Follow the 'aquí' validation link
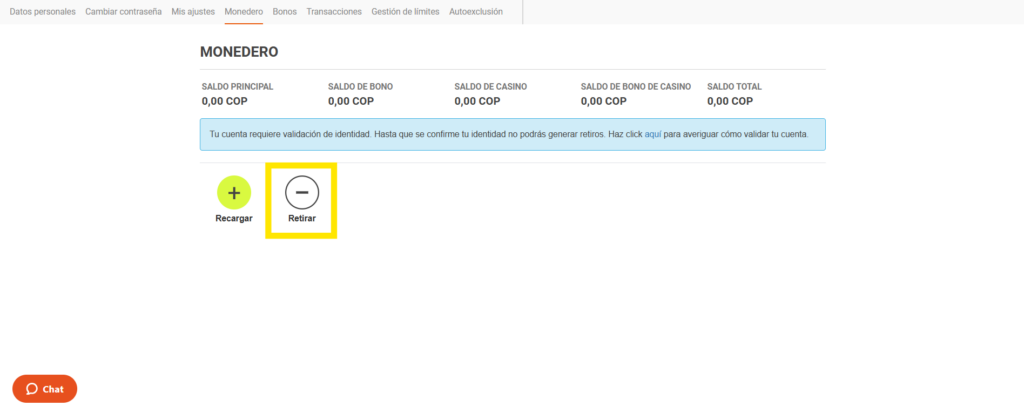1024x406 pixels. pyautogui.click(x=653, y=134)
